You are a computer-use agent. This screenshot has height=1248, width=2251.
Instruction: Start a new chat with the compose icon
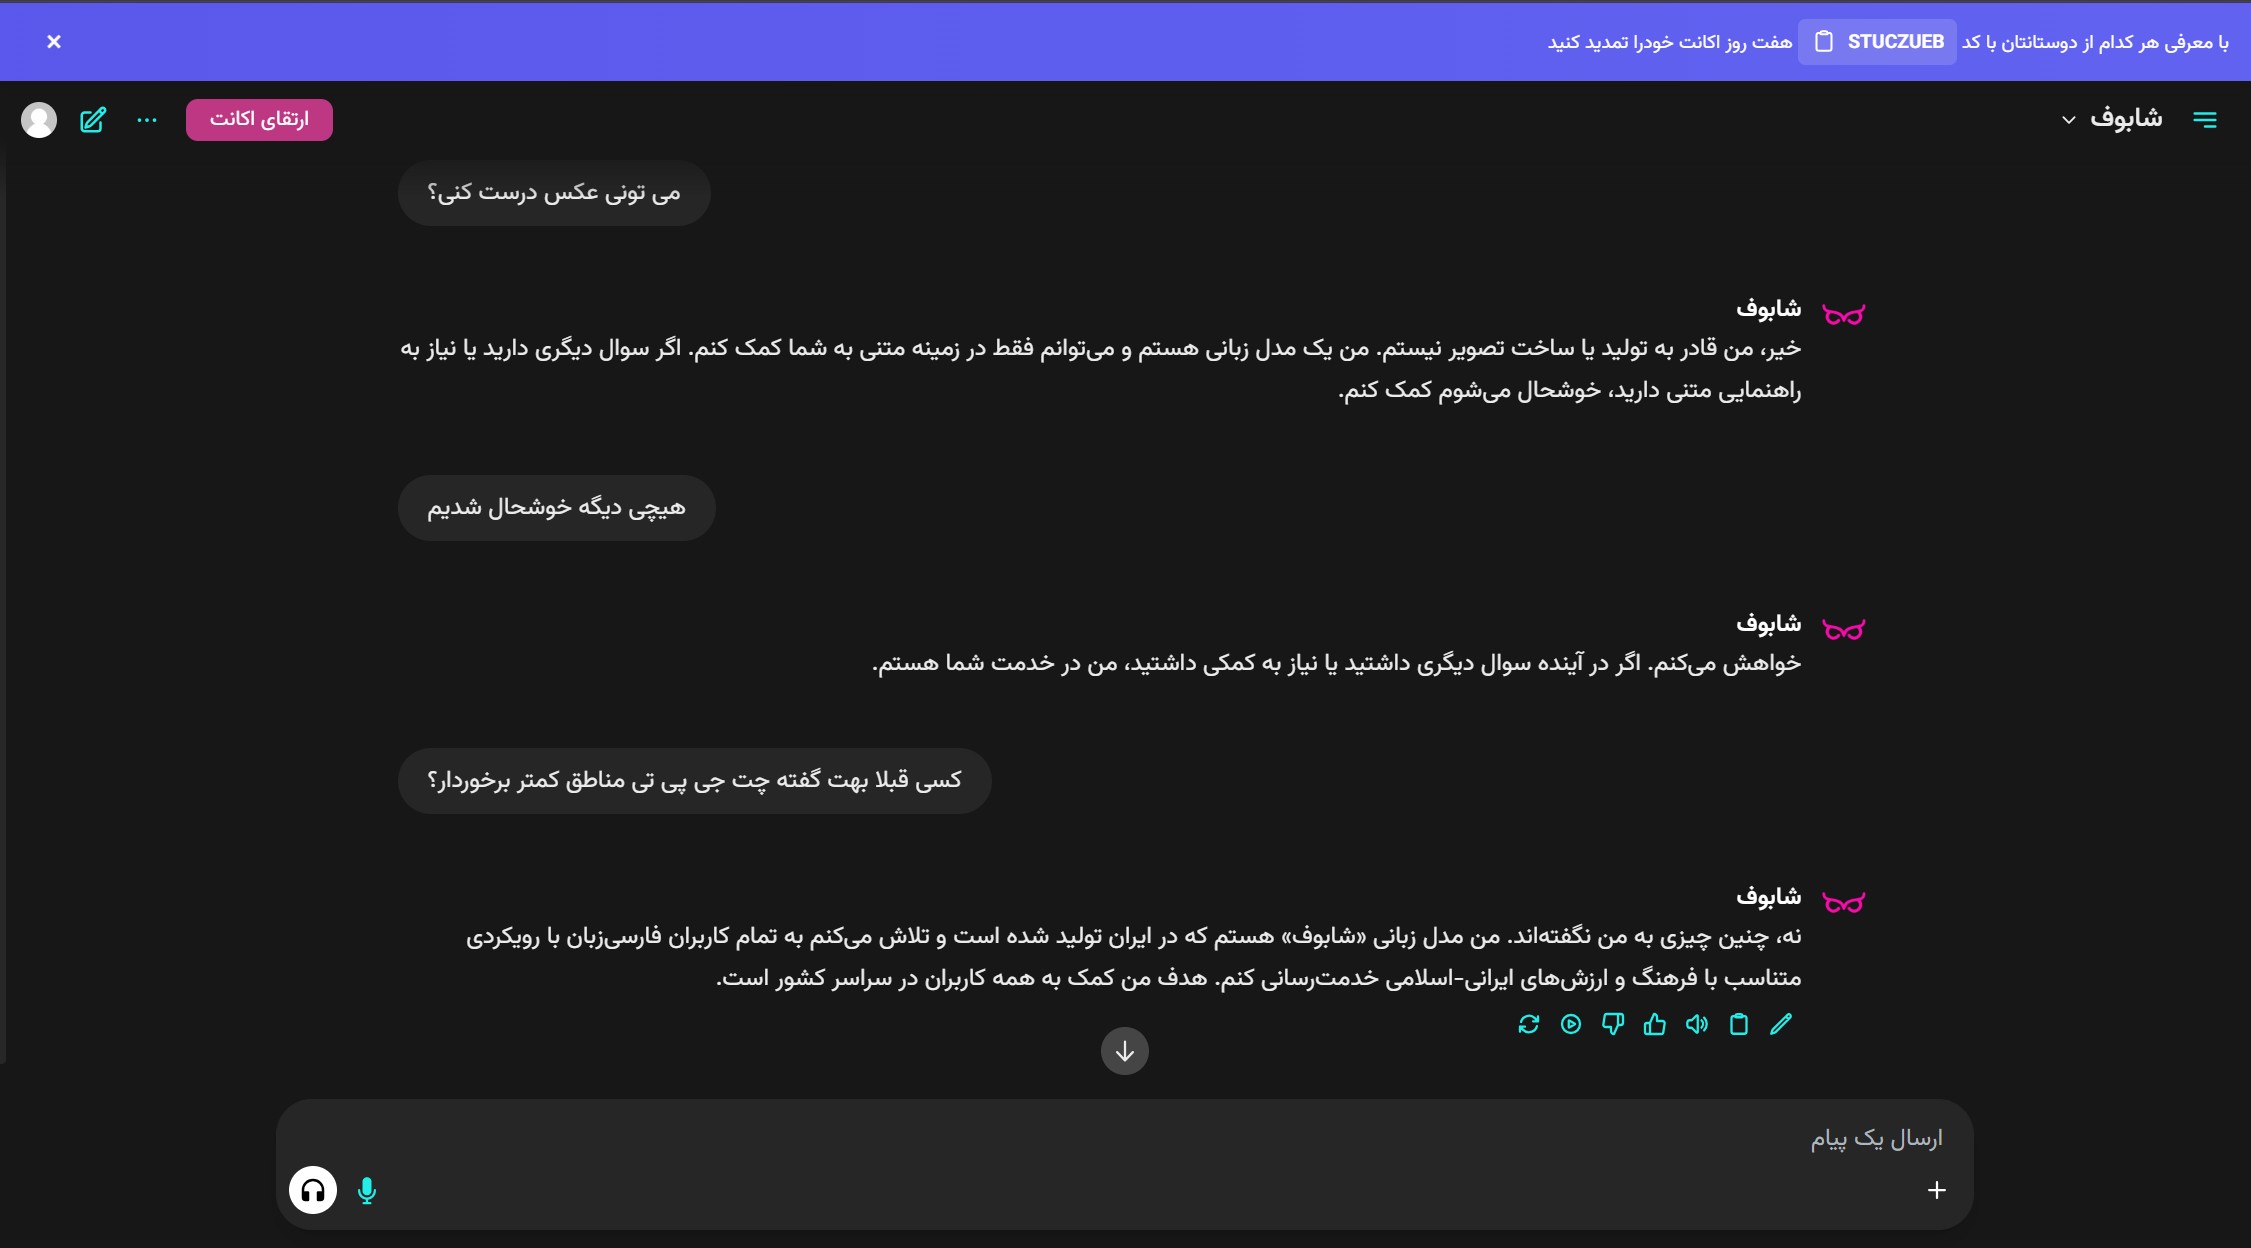pyautogui.click(x=93, y=119)
